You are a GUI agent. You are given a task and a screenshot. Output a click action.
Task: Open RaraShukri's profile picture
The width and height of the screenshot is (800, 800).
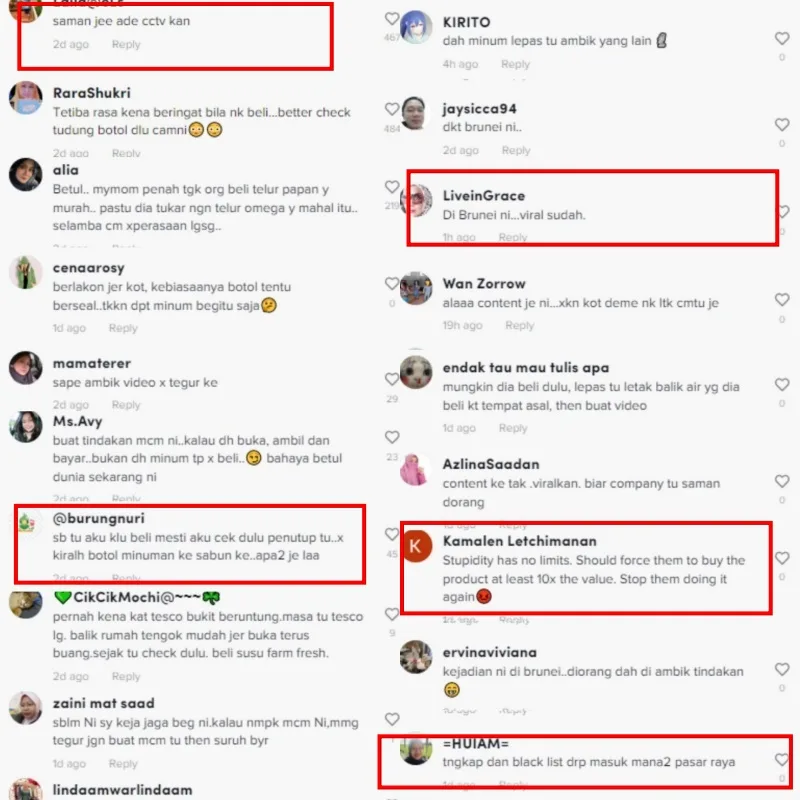tap(26, 97)
